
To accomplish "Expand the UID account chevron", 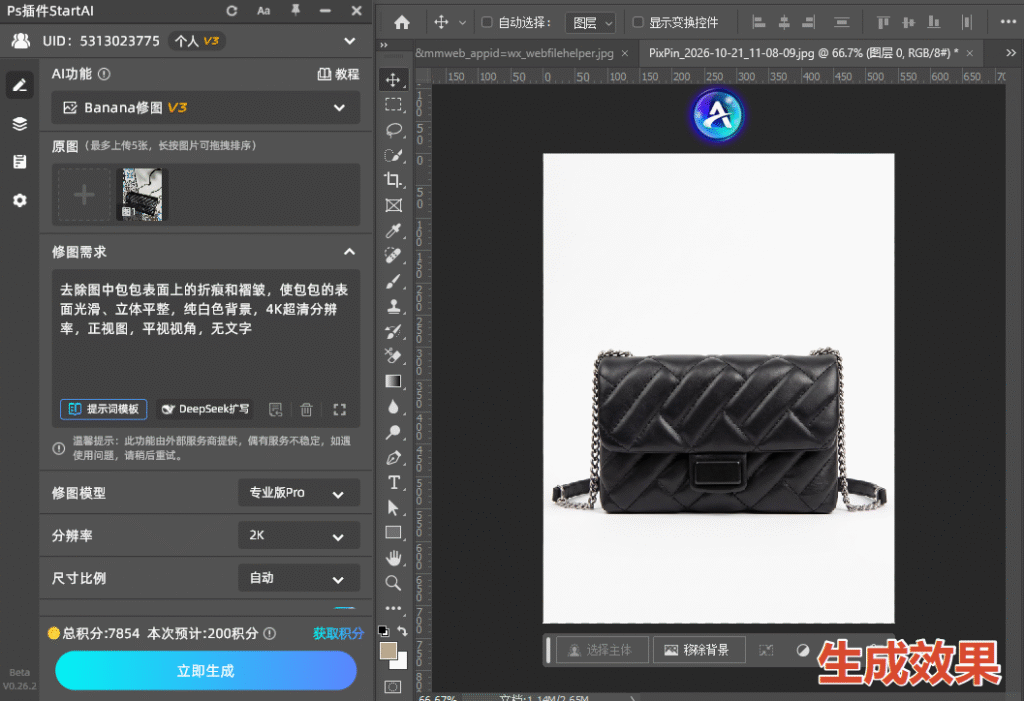I will click(350, 41).
